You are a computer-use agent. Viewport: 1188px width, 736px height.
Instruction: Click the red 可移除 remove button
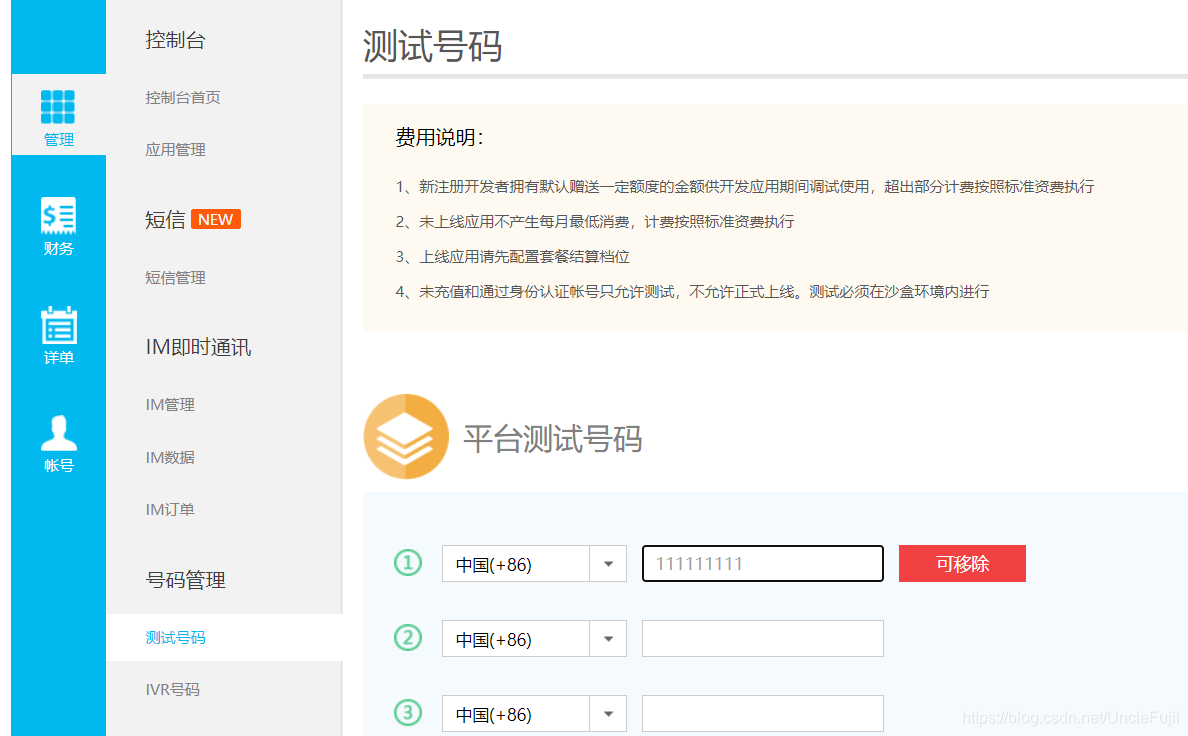(961, 563)
